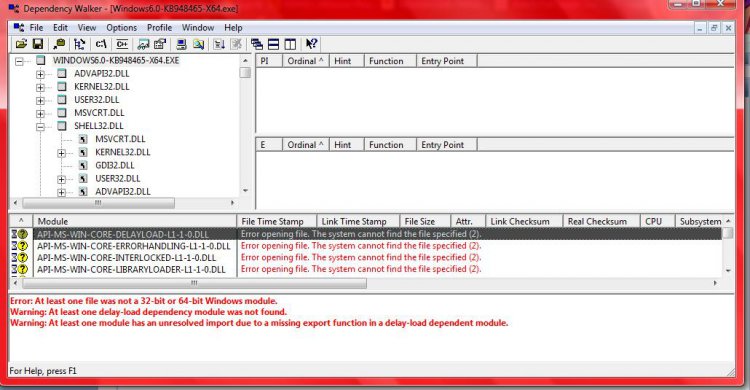750x390 pixels.
Task: Click the warning icon beside API-MS-WIN-CORE-LIBRARYLOADER row
Action: (x=22, y=269)
